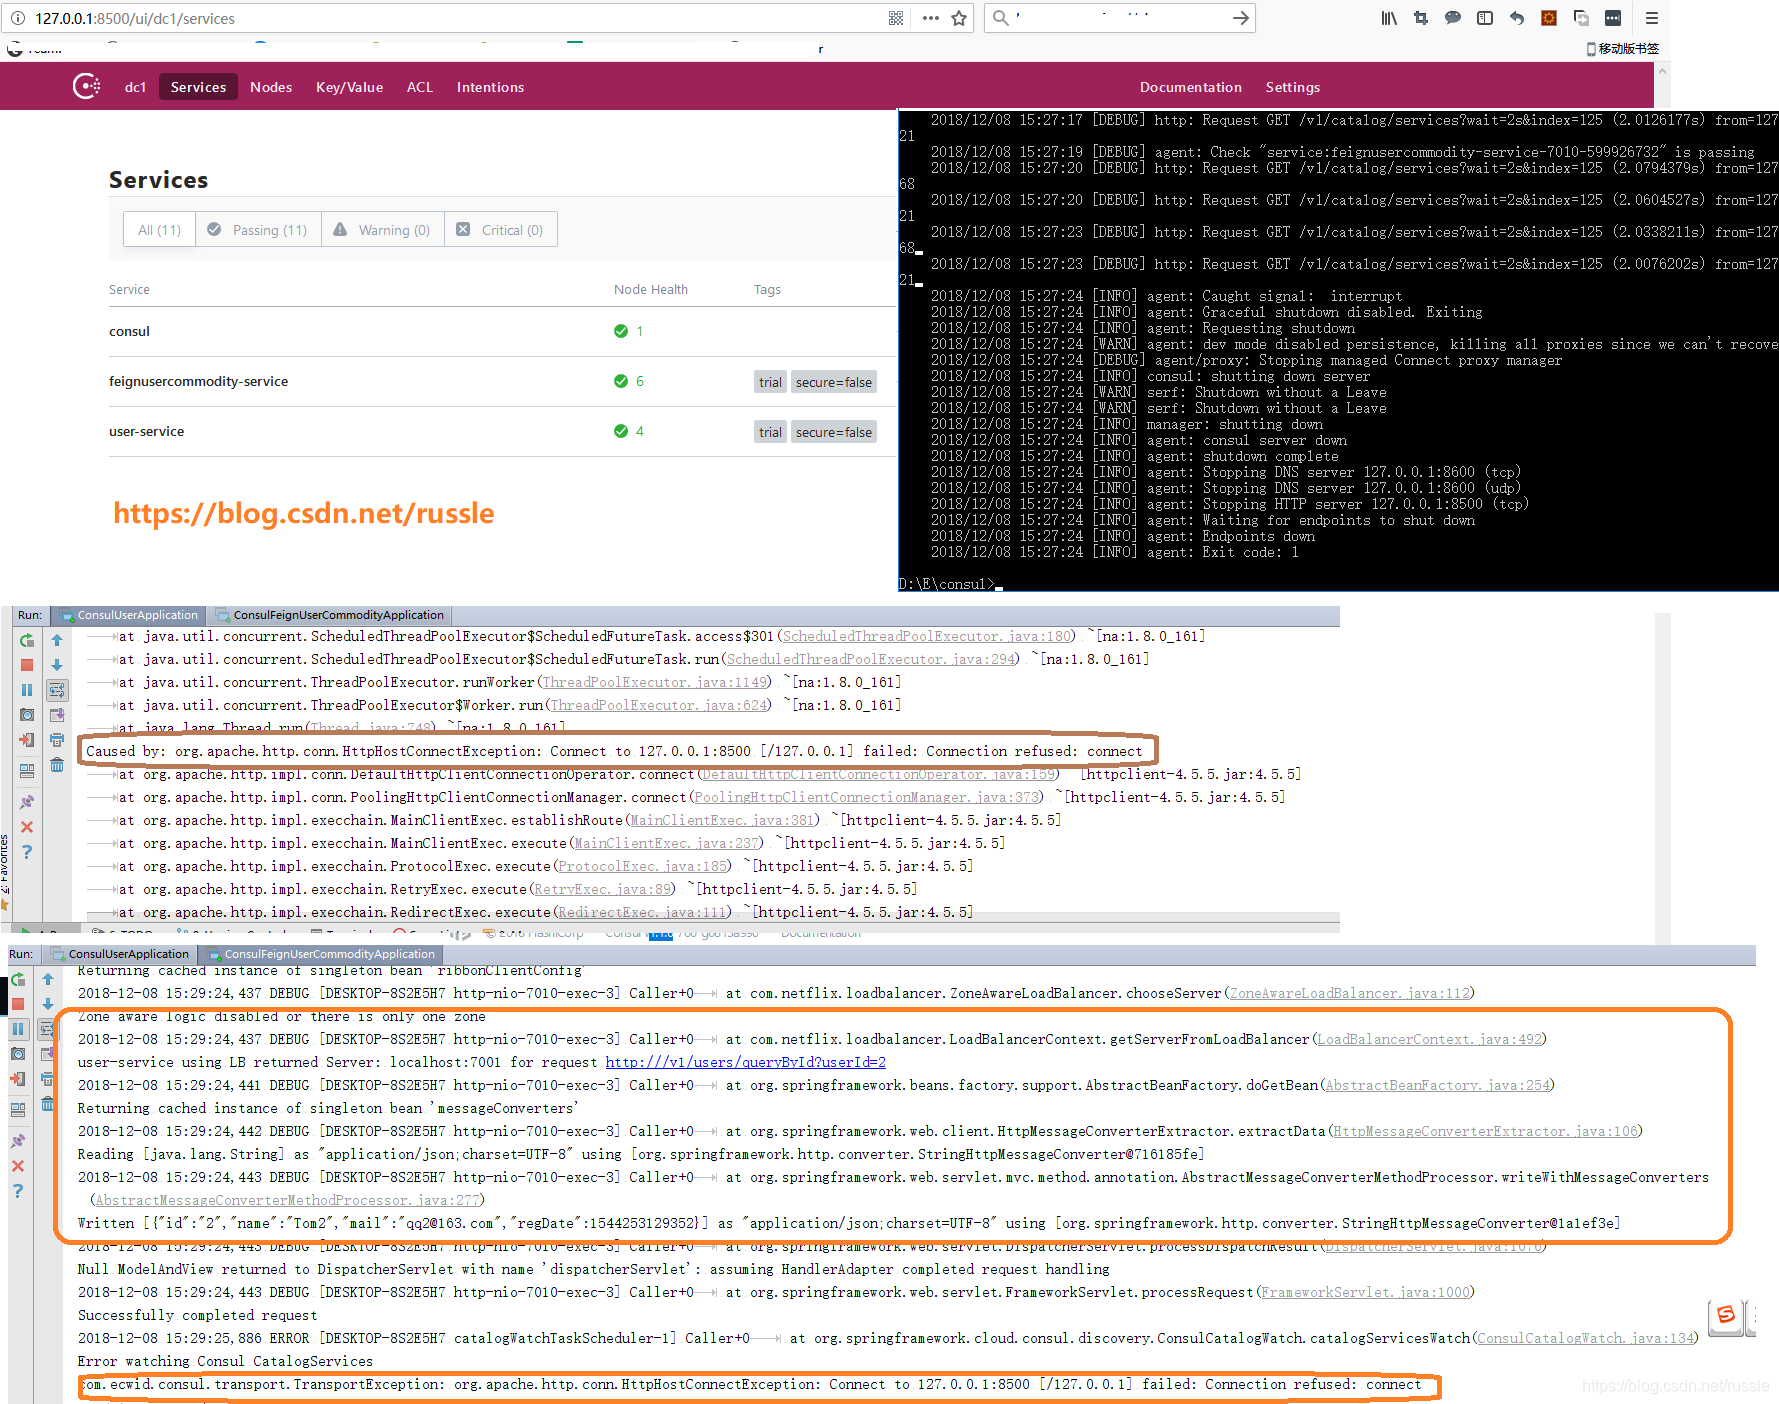Screen dimensions: 1779x1404
Task: Filter services by Passing (11)
Action: click(x=258, y=230)
